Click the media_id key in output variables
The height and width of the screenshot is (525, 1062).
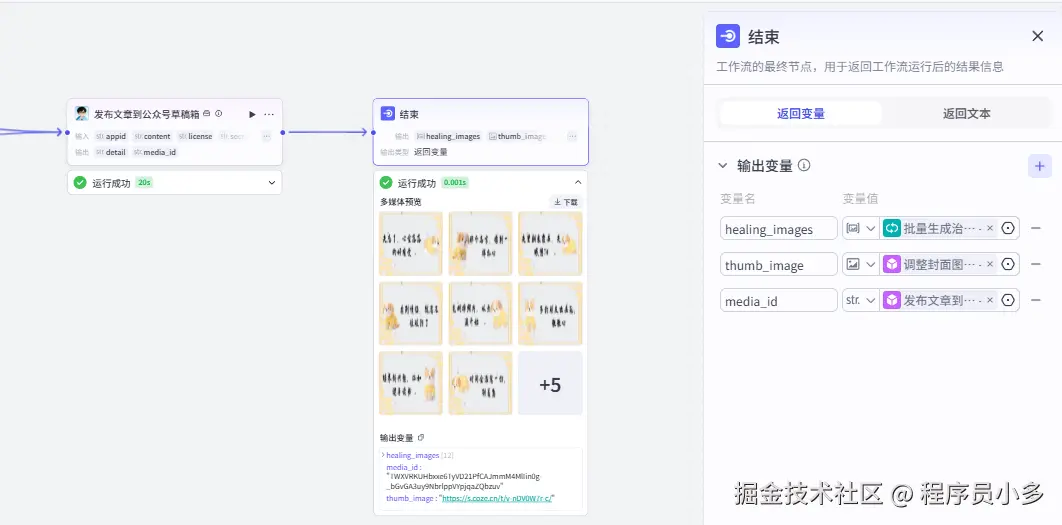click(x=404, y=467)
